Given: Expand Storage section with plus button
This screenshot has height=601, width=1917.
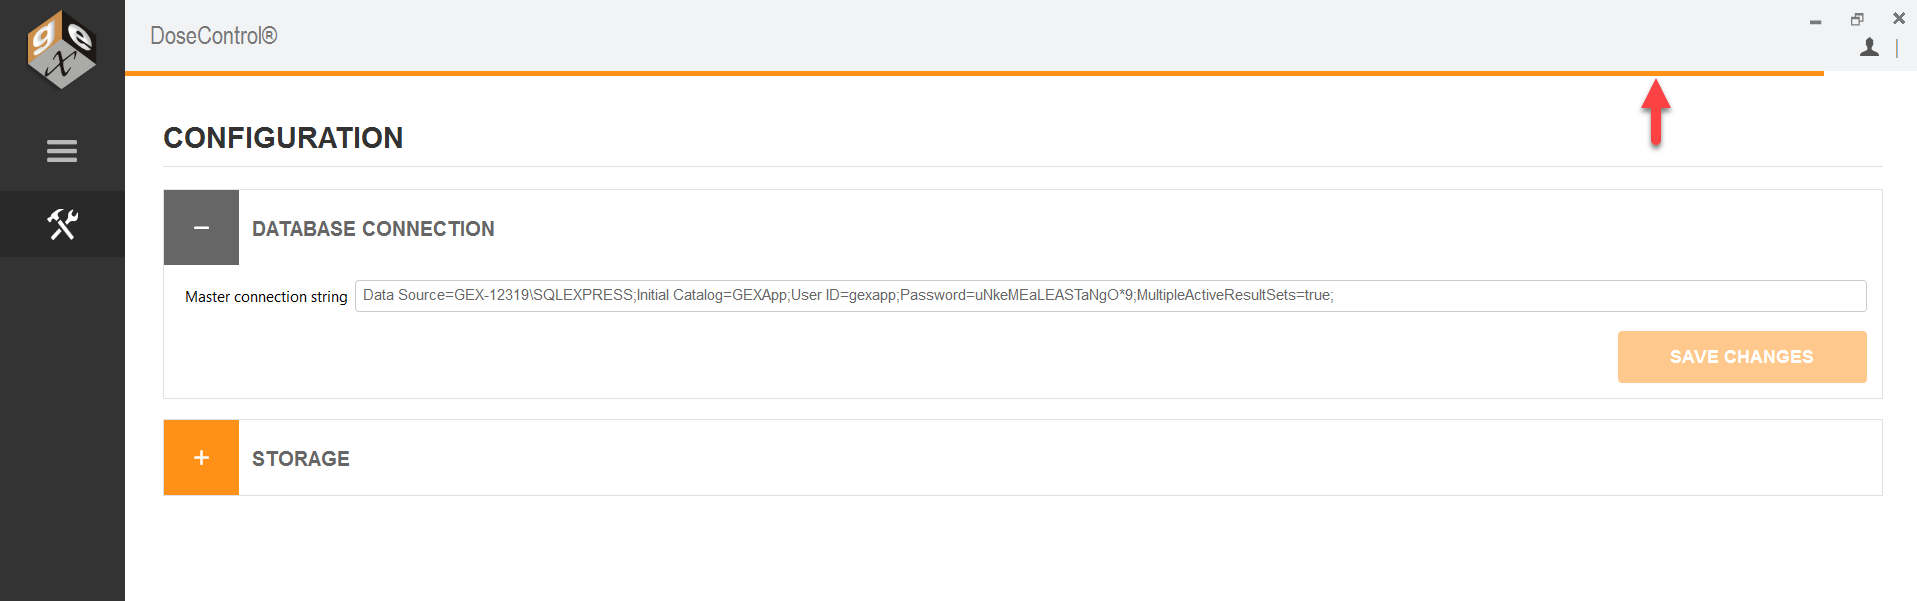Looking at the screenshot, I should tap(201, 457).
